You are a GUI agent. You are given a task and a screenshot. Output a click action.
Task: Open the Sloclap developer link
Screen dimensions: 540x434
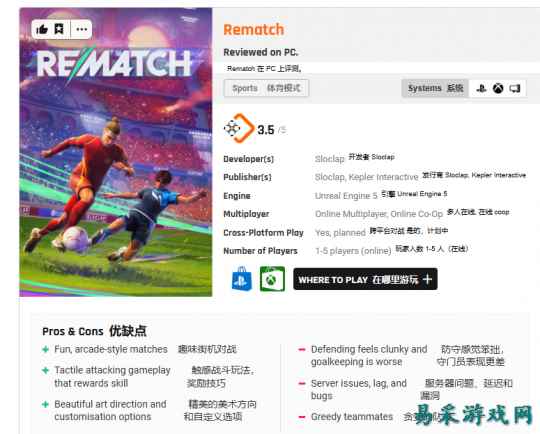[x=330, y=159]
